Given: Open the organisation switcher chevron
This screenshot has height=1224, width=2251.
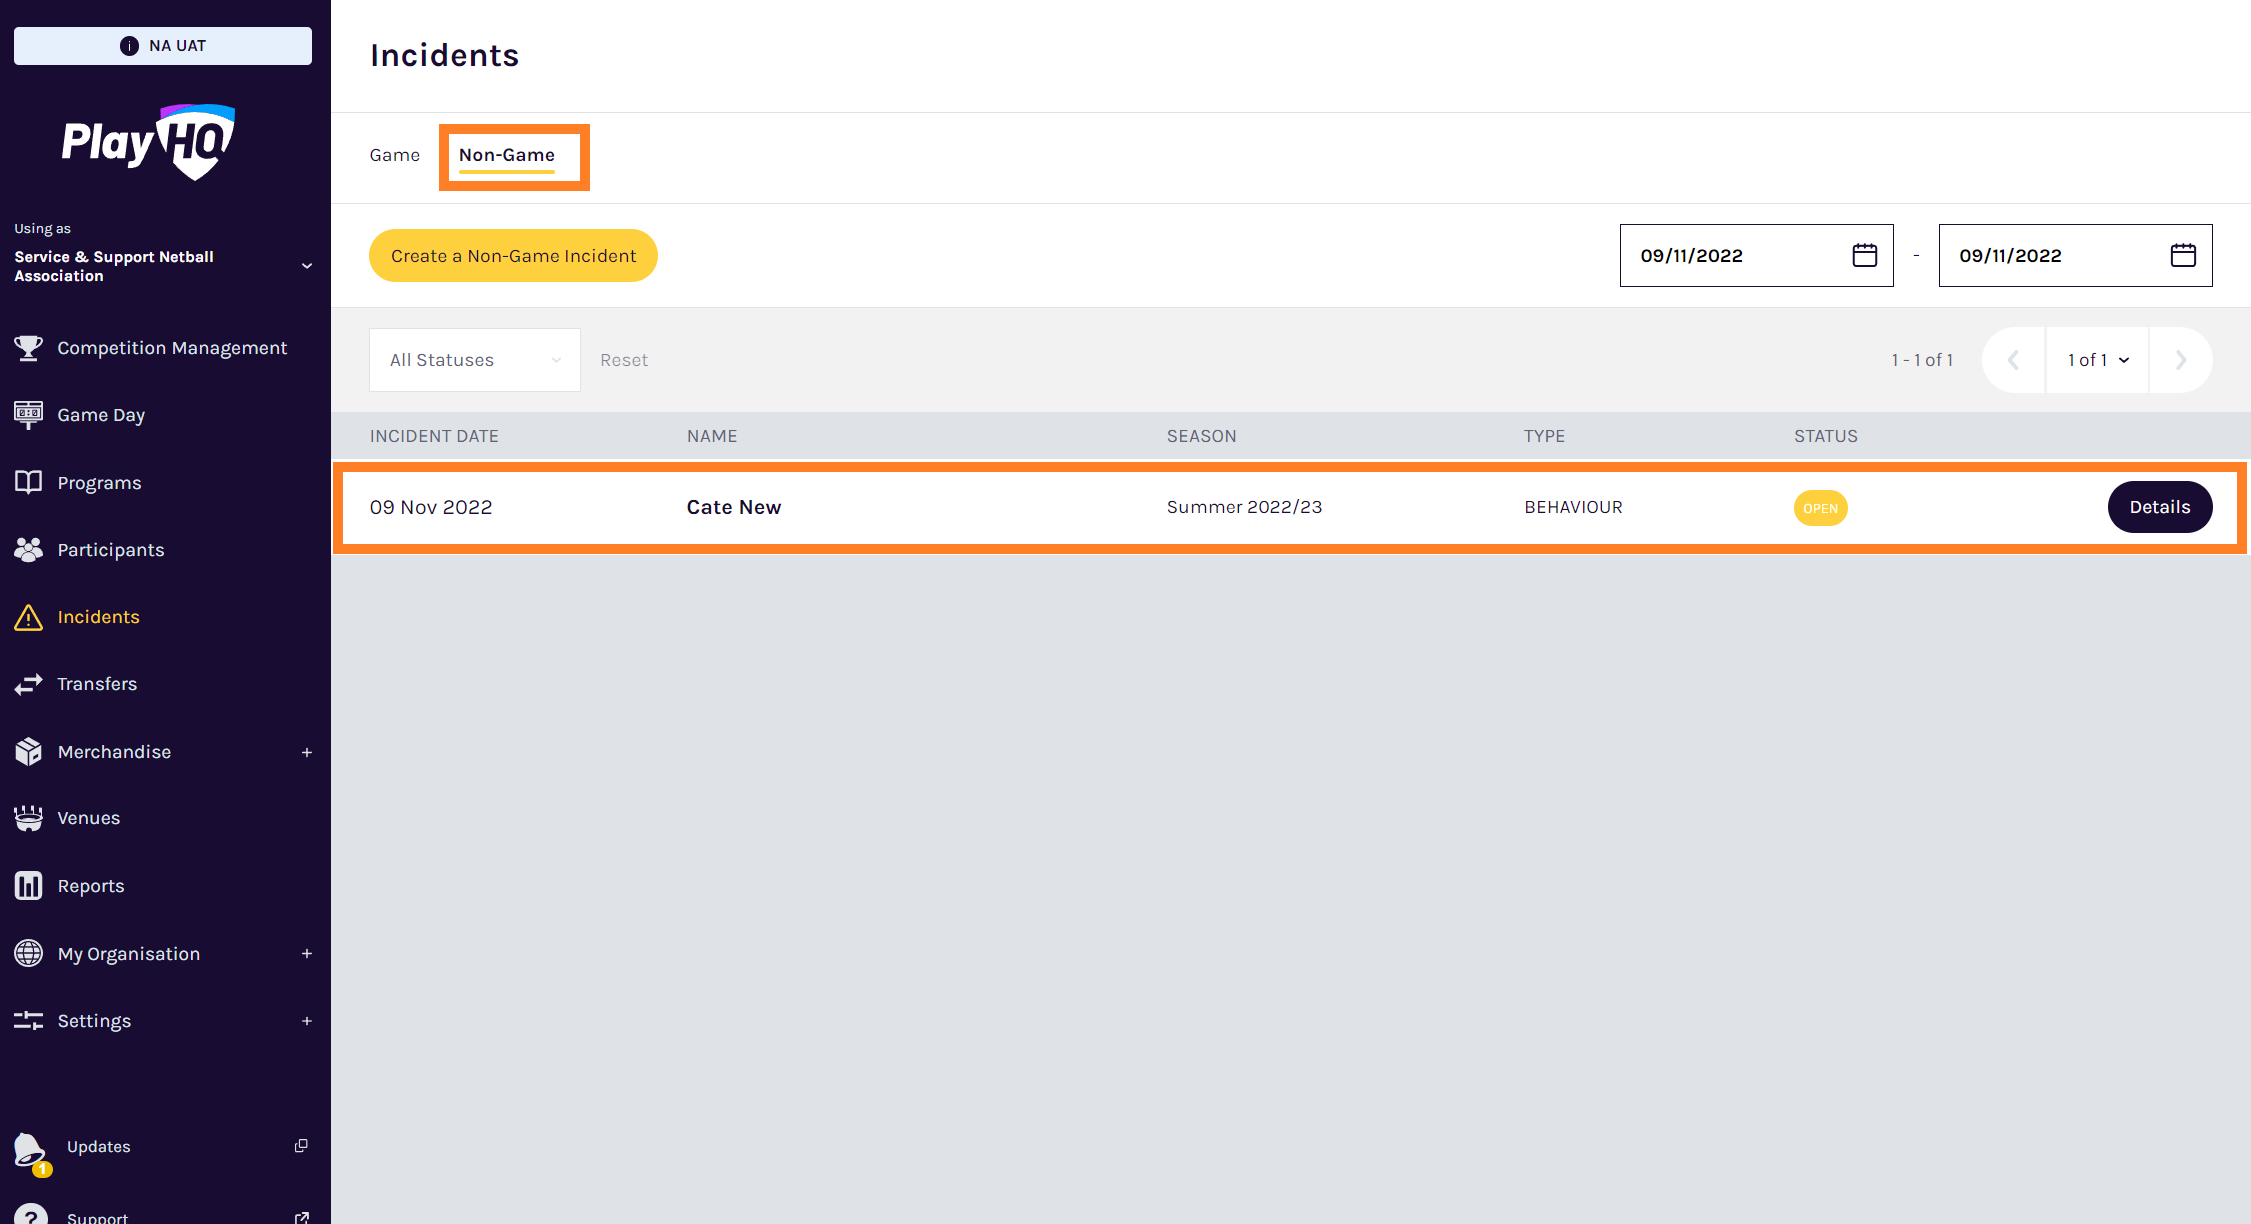Looking at the screenshot, I should pos(307,266).
